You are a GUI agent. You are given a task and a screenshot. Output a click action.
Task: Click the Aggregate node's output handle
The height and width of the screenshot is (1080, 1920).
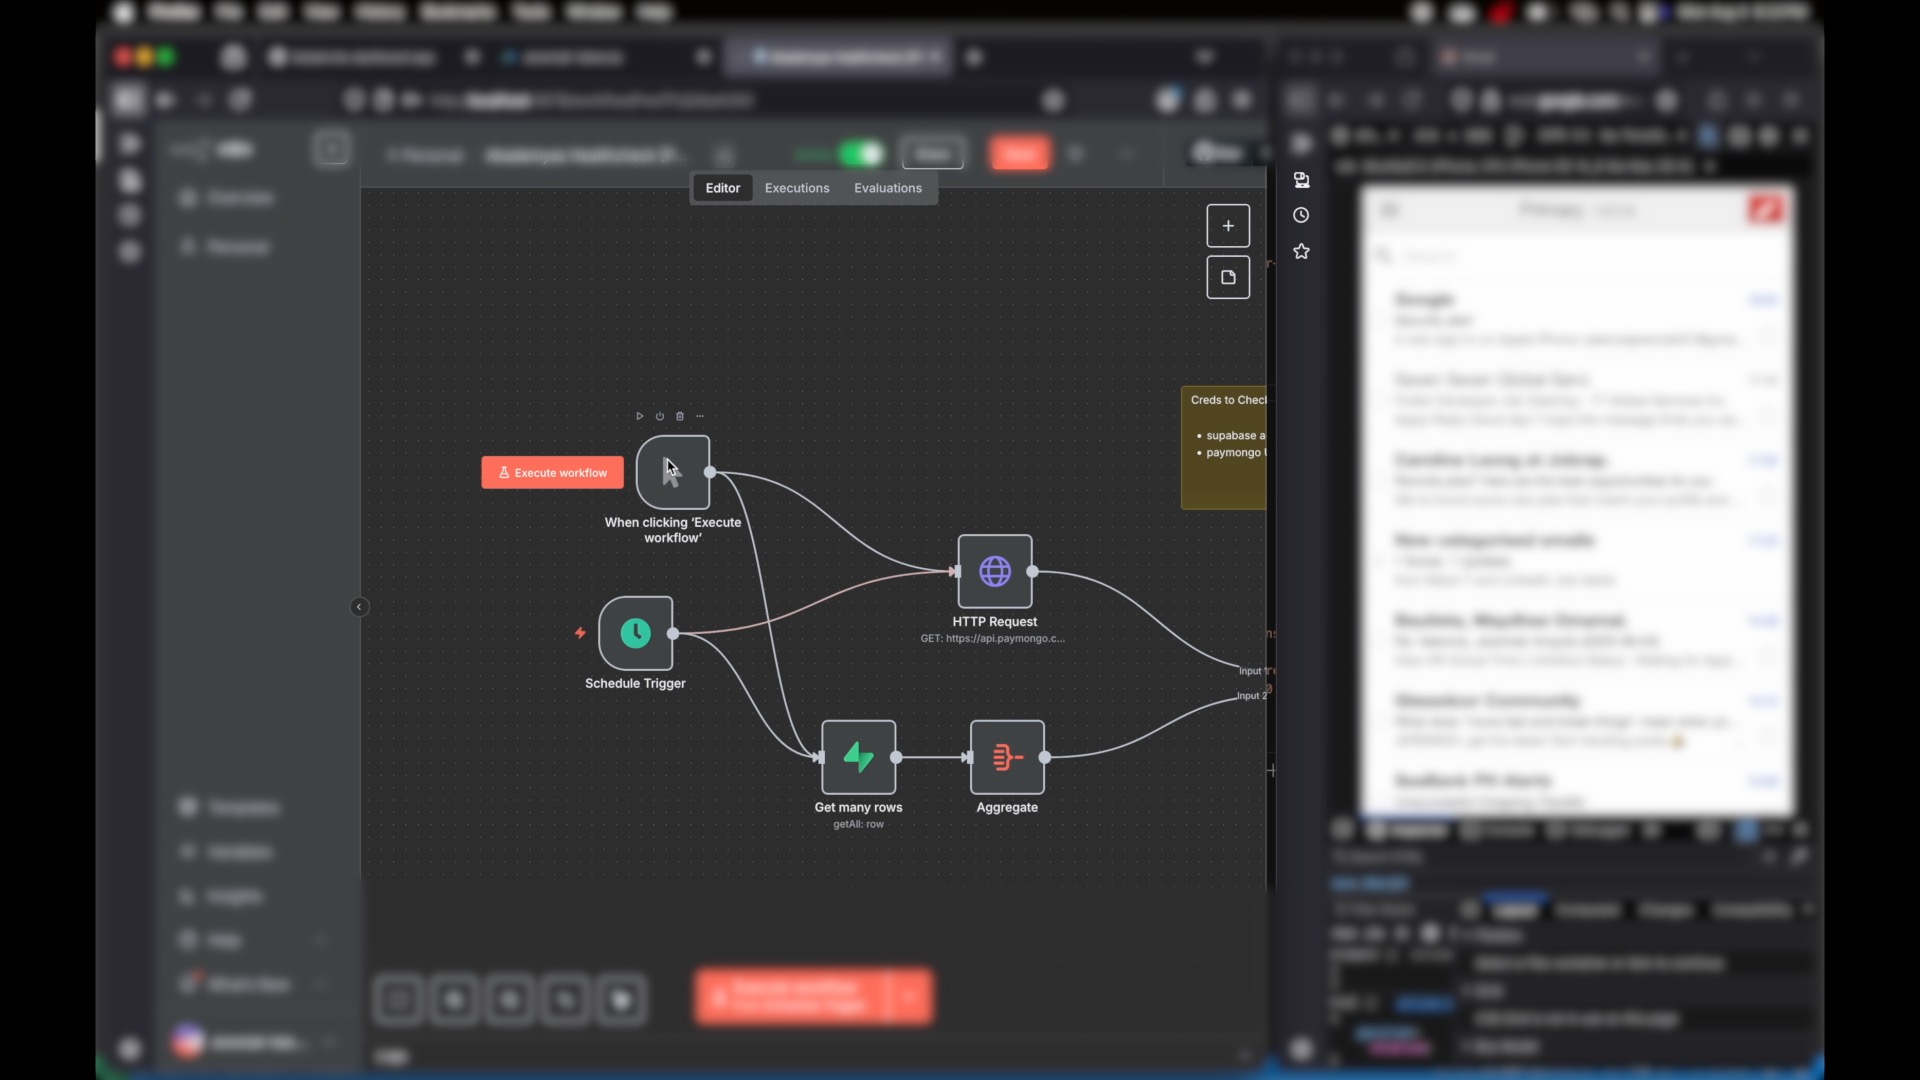[x=1045, y=758]
